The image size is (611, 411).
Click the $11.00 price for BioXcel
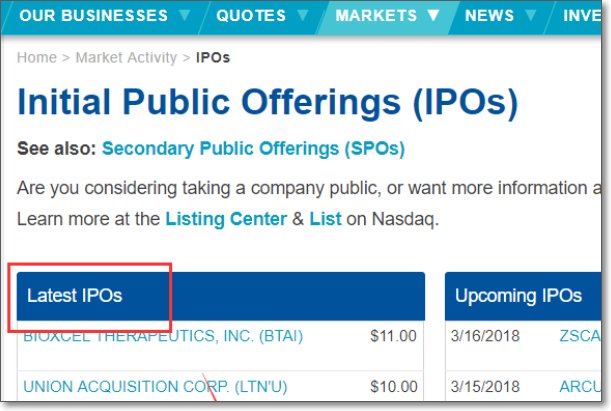coord(393,335)
